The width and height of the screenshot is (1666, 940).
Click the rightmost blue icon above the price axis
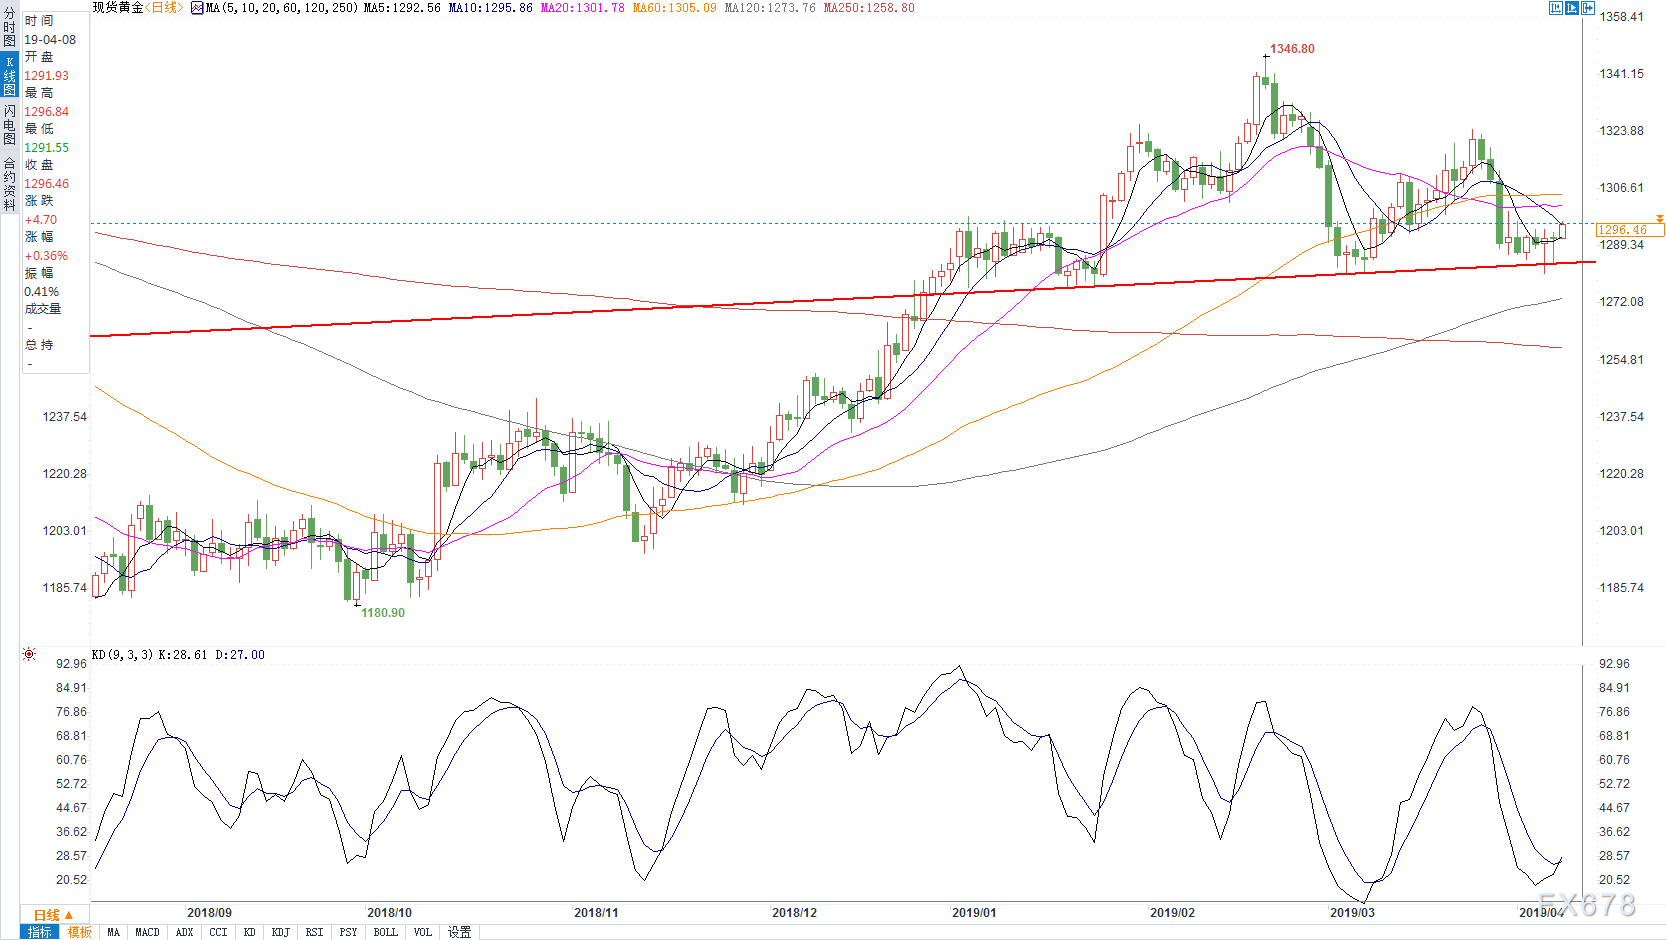(1588, 8)
